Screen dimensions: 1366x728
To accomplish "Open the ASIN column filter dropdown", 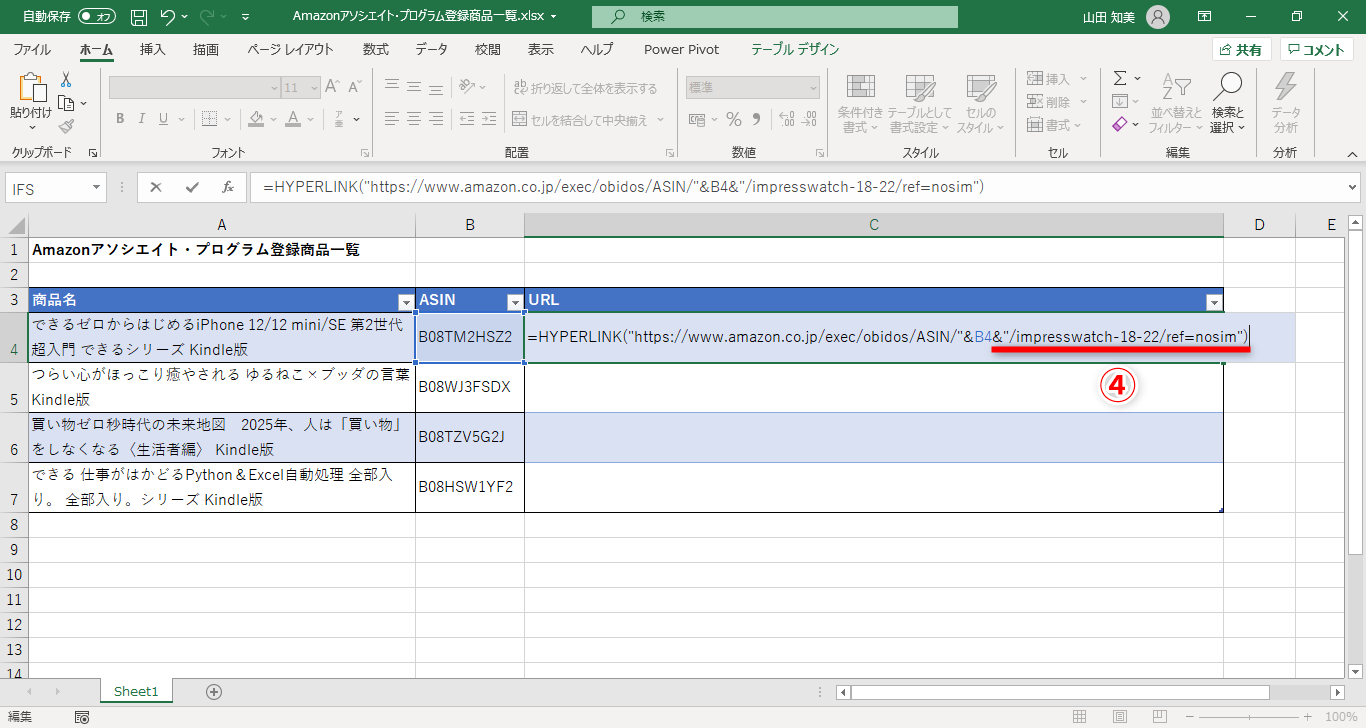I will click(x=515, y=302).
